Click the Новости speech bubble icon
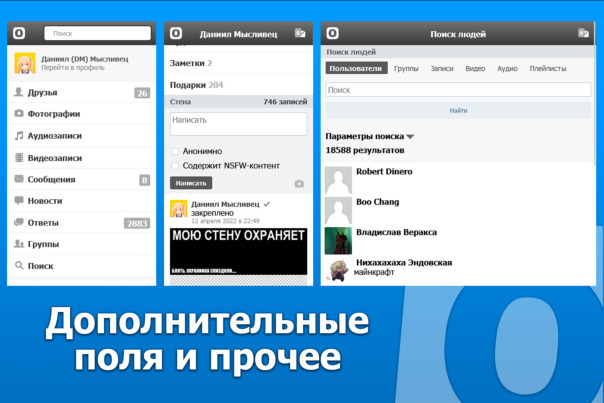Viewport: 604px width, 403px height. point(18,200)
